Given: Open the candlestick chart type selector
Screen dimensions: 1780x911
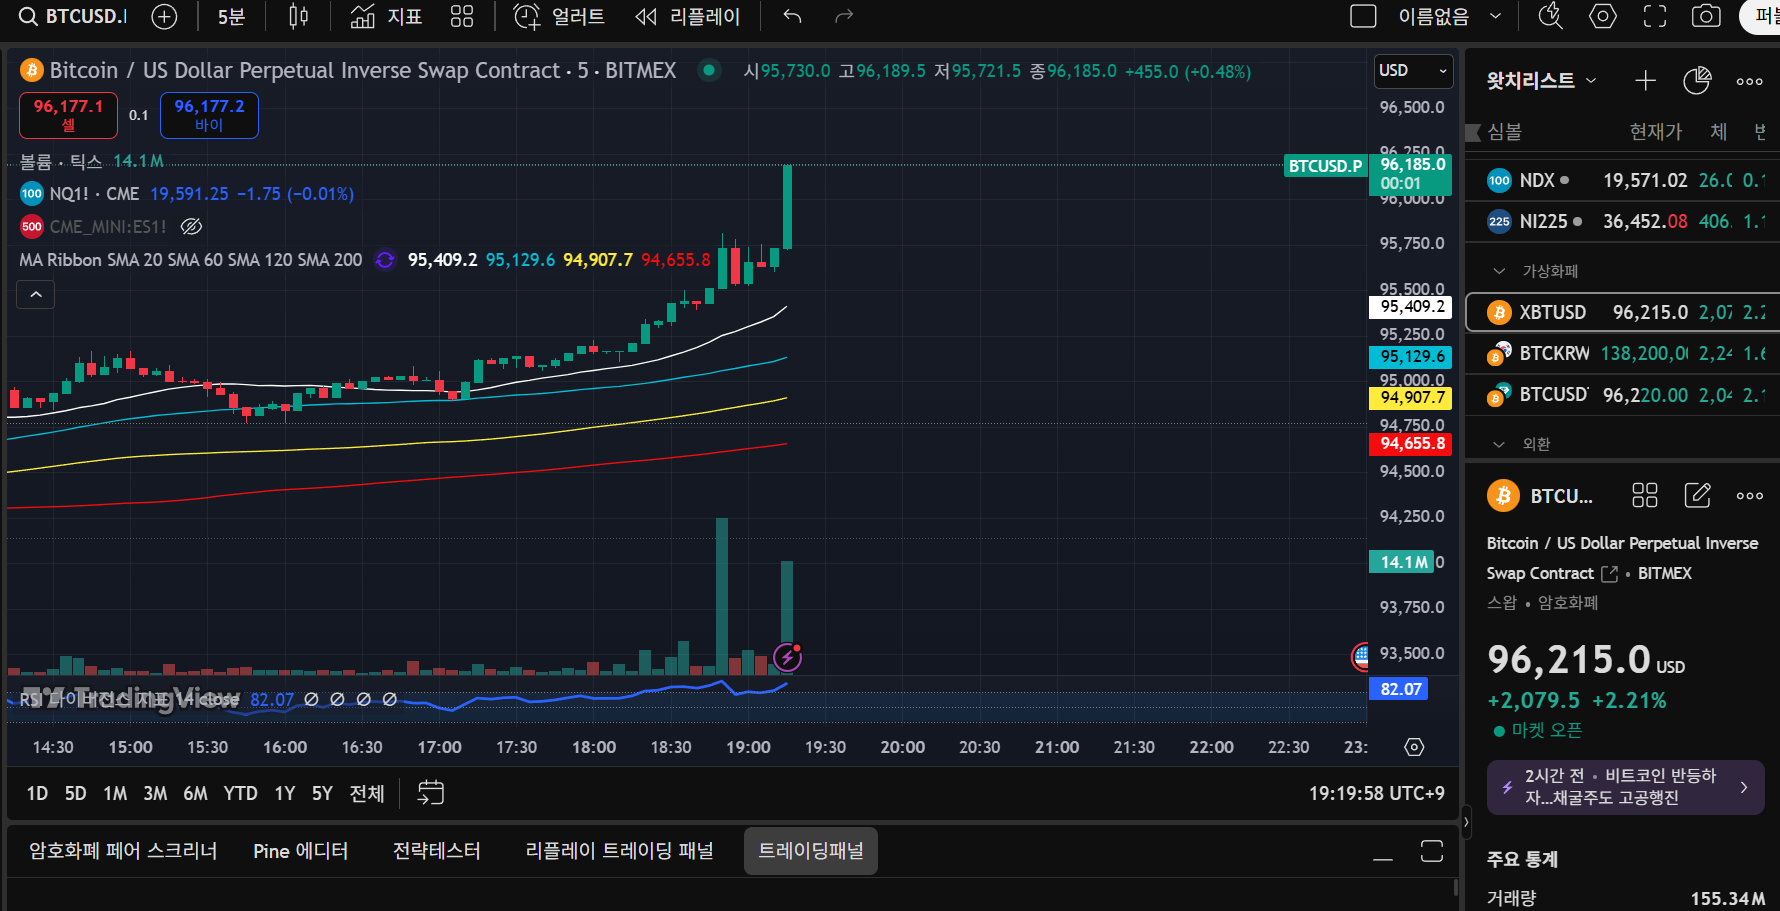Looking at the screenshot, I should click(x=298, y=17).
